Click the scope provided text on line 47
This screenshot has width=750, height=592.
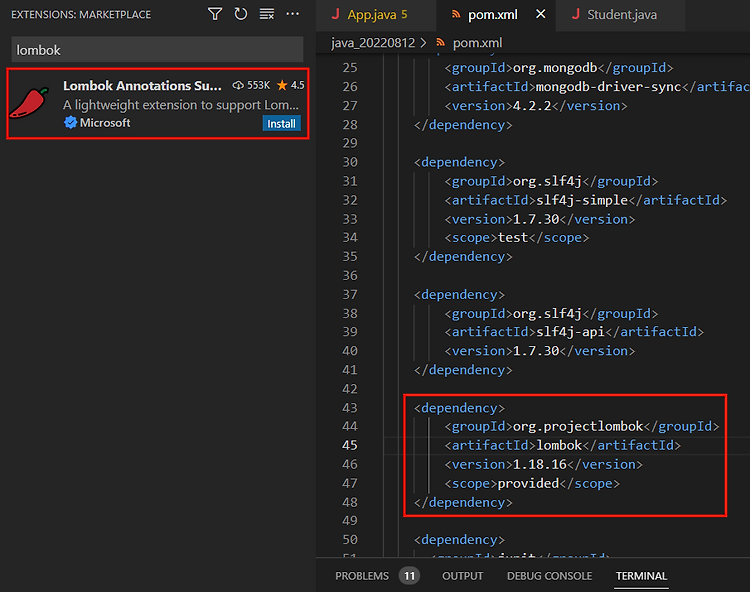[x=528, y=483]
